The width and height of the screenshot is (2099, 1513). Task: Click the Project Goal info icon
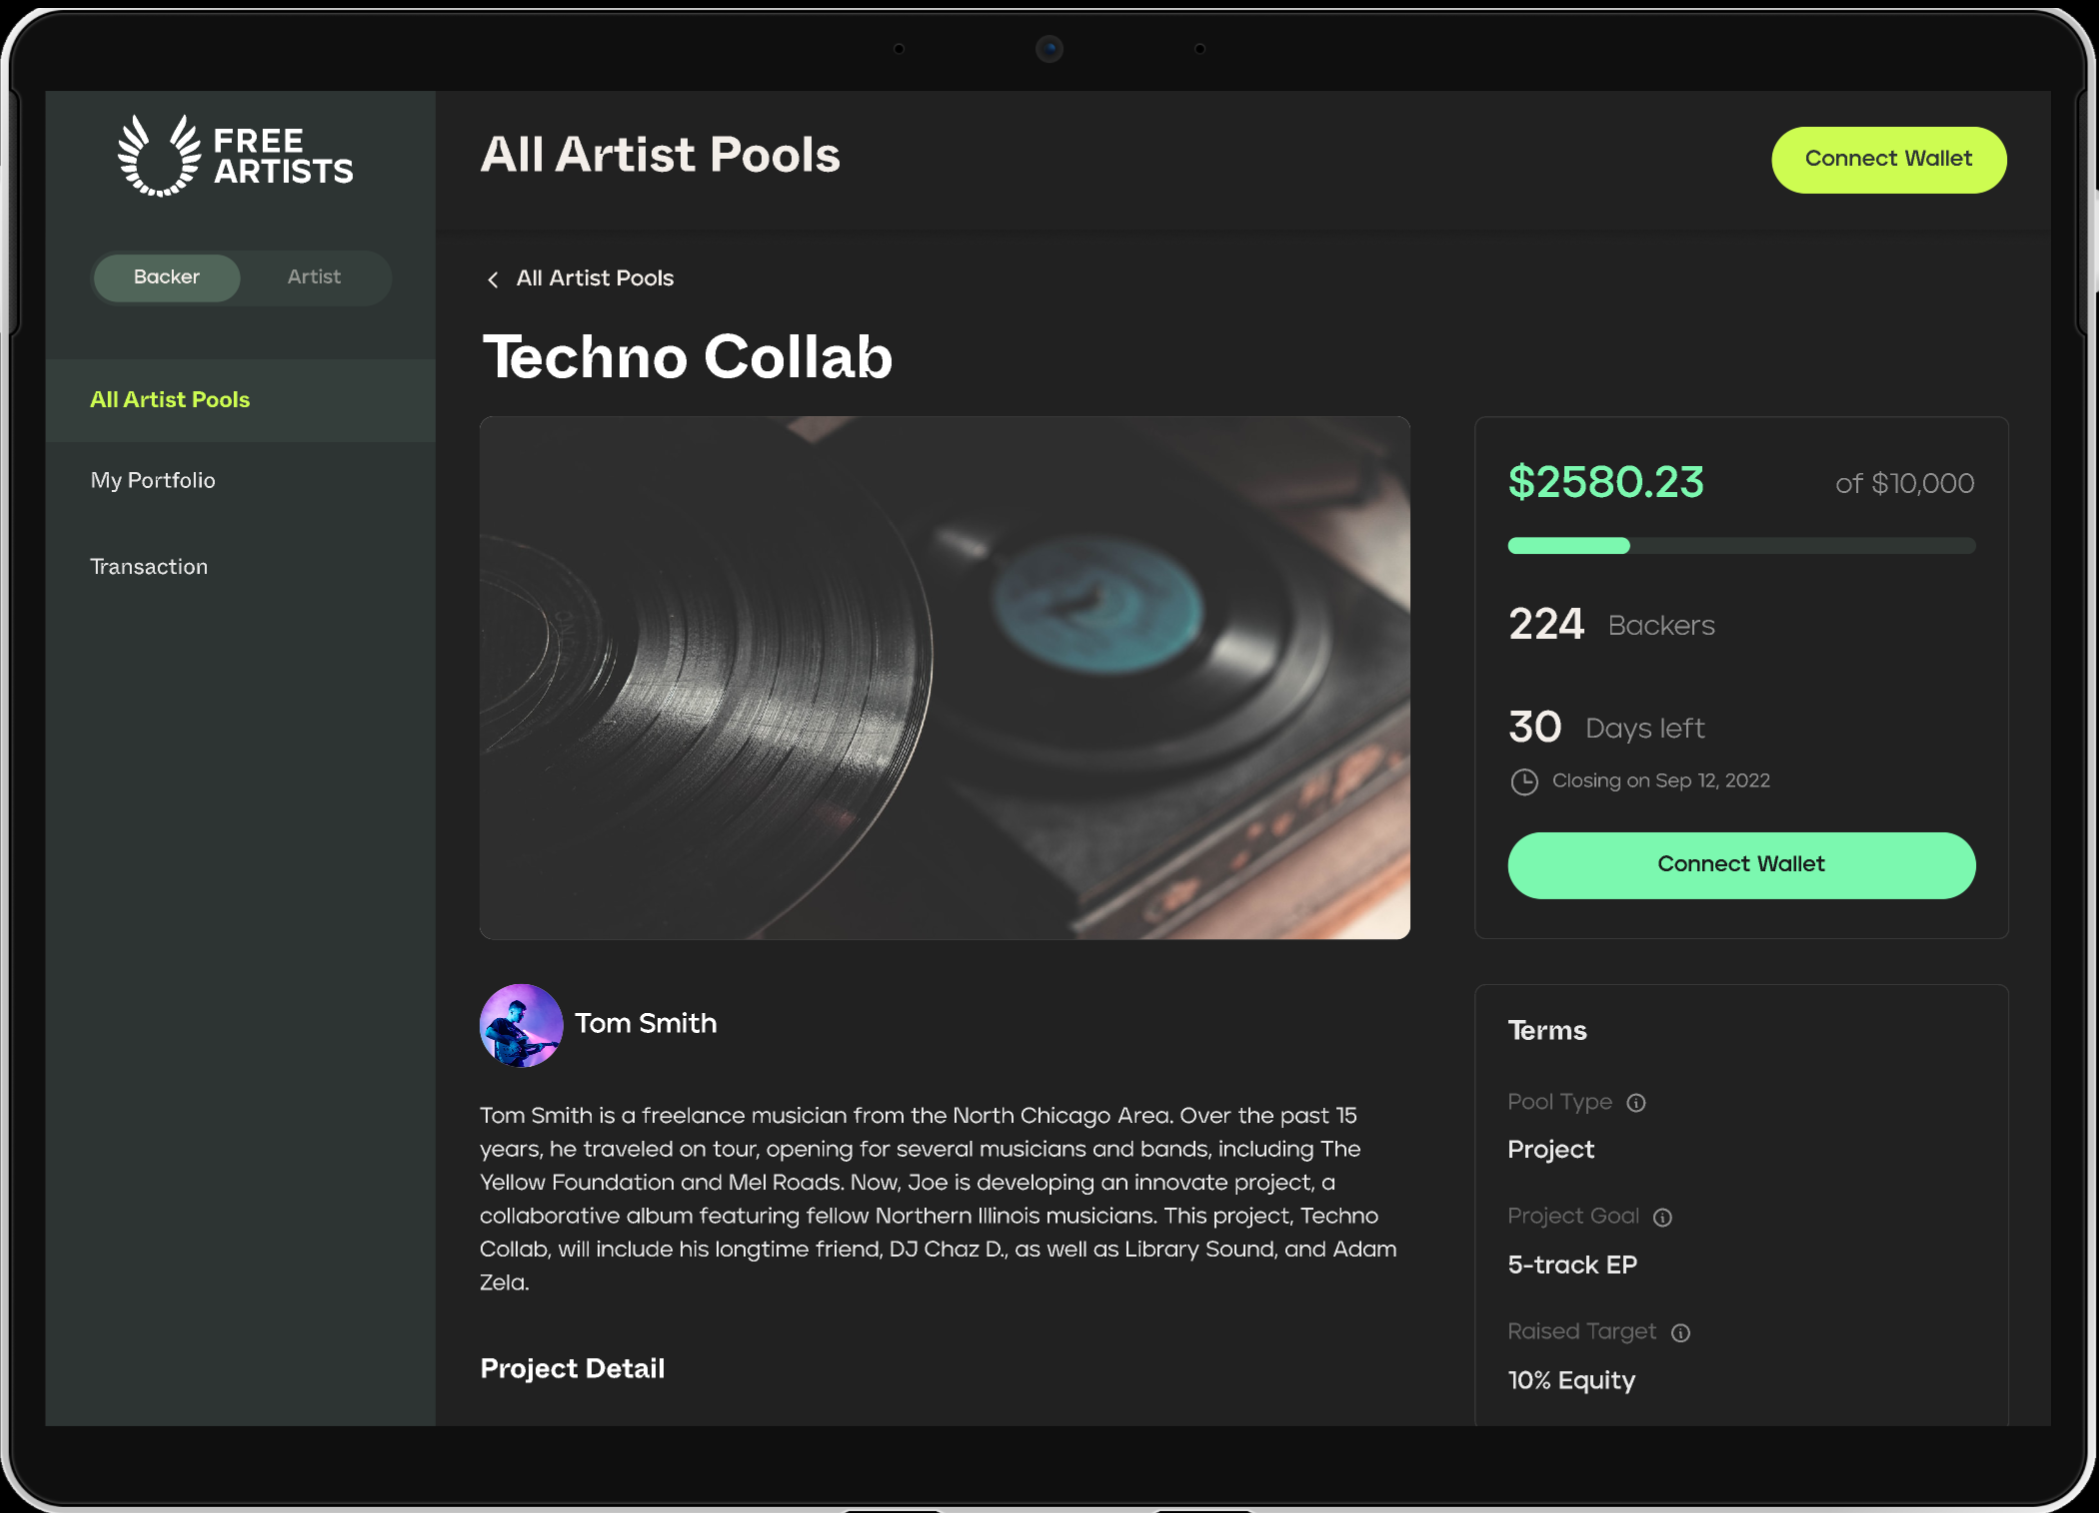pos(1663,1217)
